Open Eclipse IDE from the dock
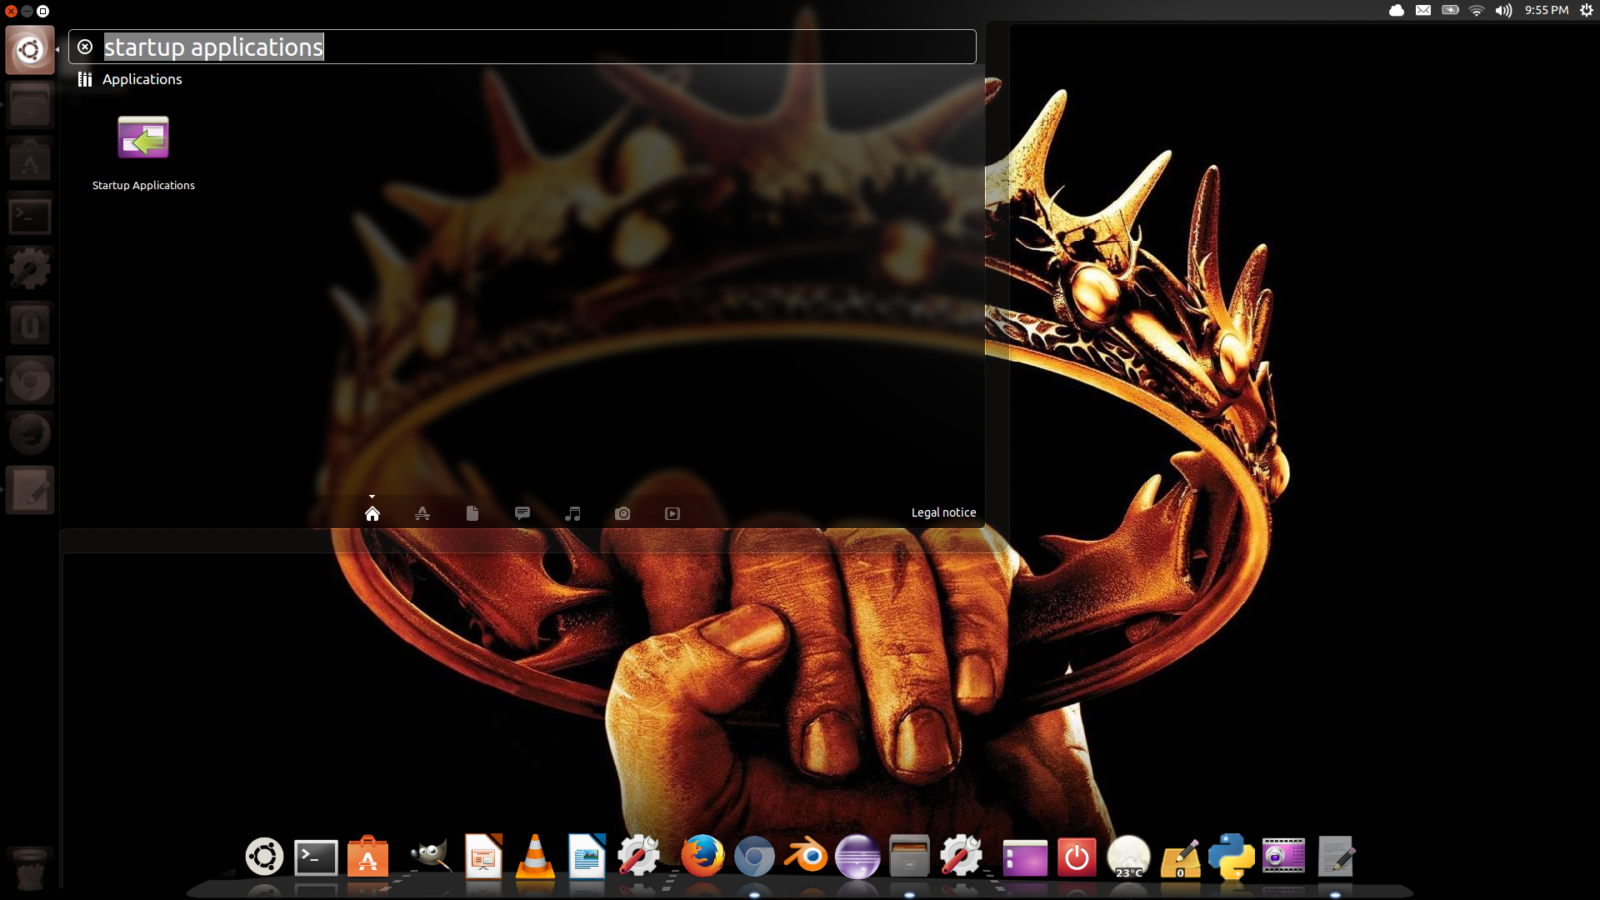The width and height of the screenshot is (1600, 900). pyautogui.click(x=858, y=857)
